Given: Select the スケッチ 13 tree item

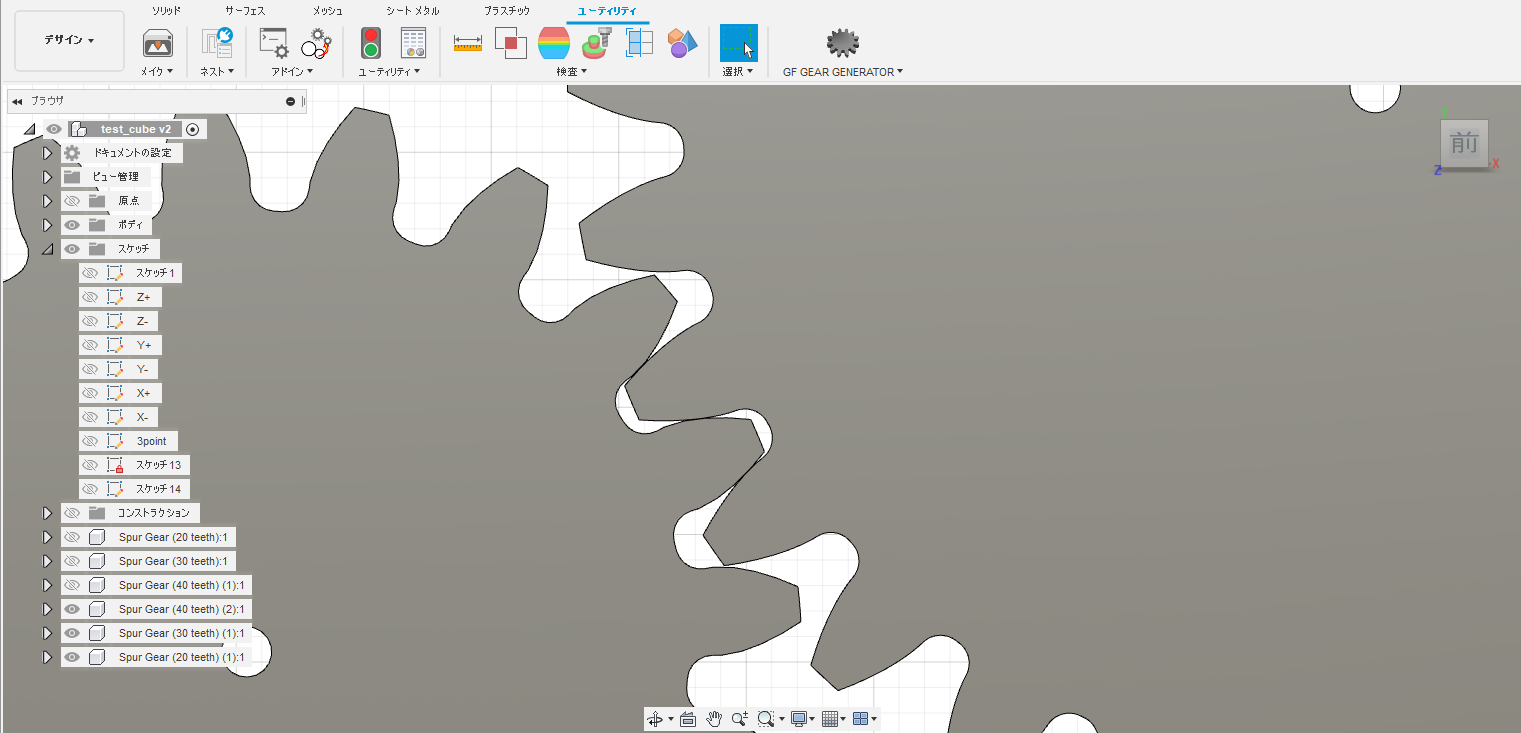Looking at the screenshot, I should tap(158, 465).
